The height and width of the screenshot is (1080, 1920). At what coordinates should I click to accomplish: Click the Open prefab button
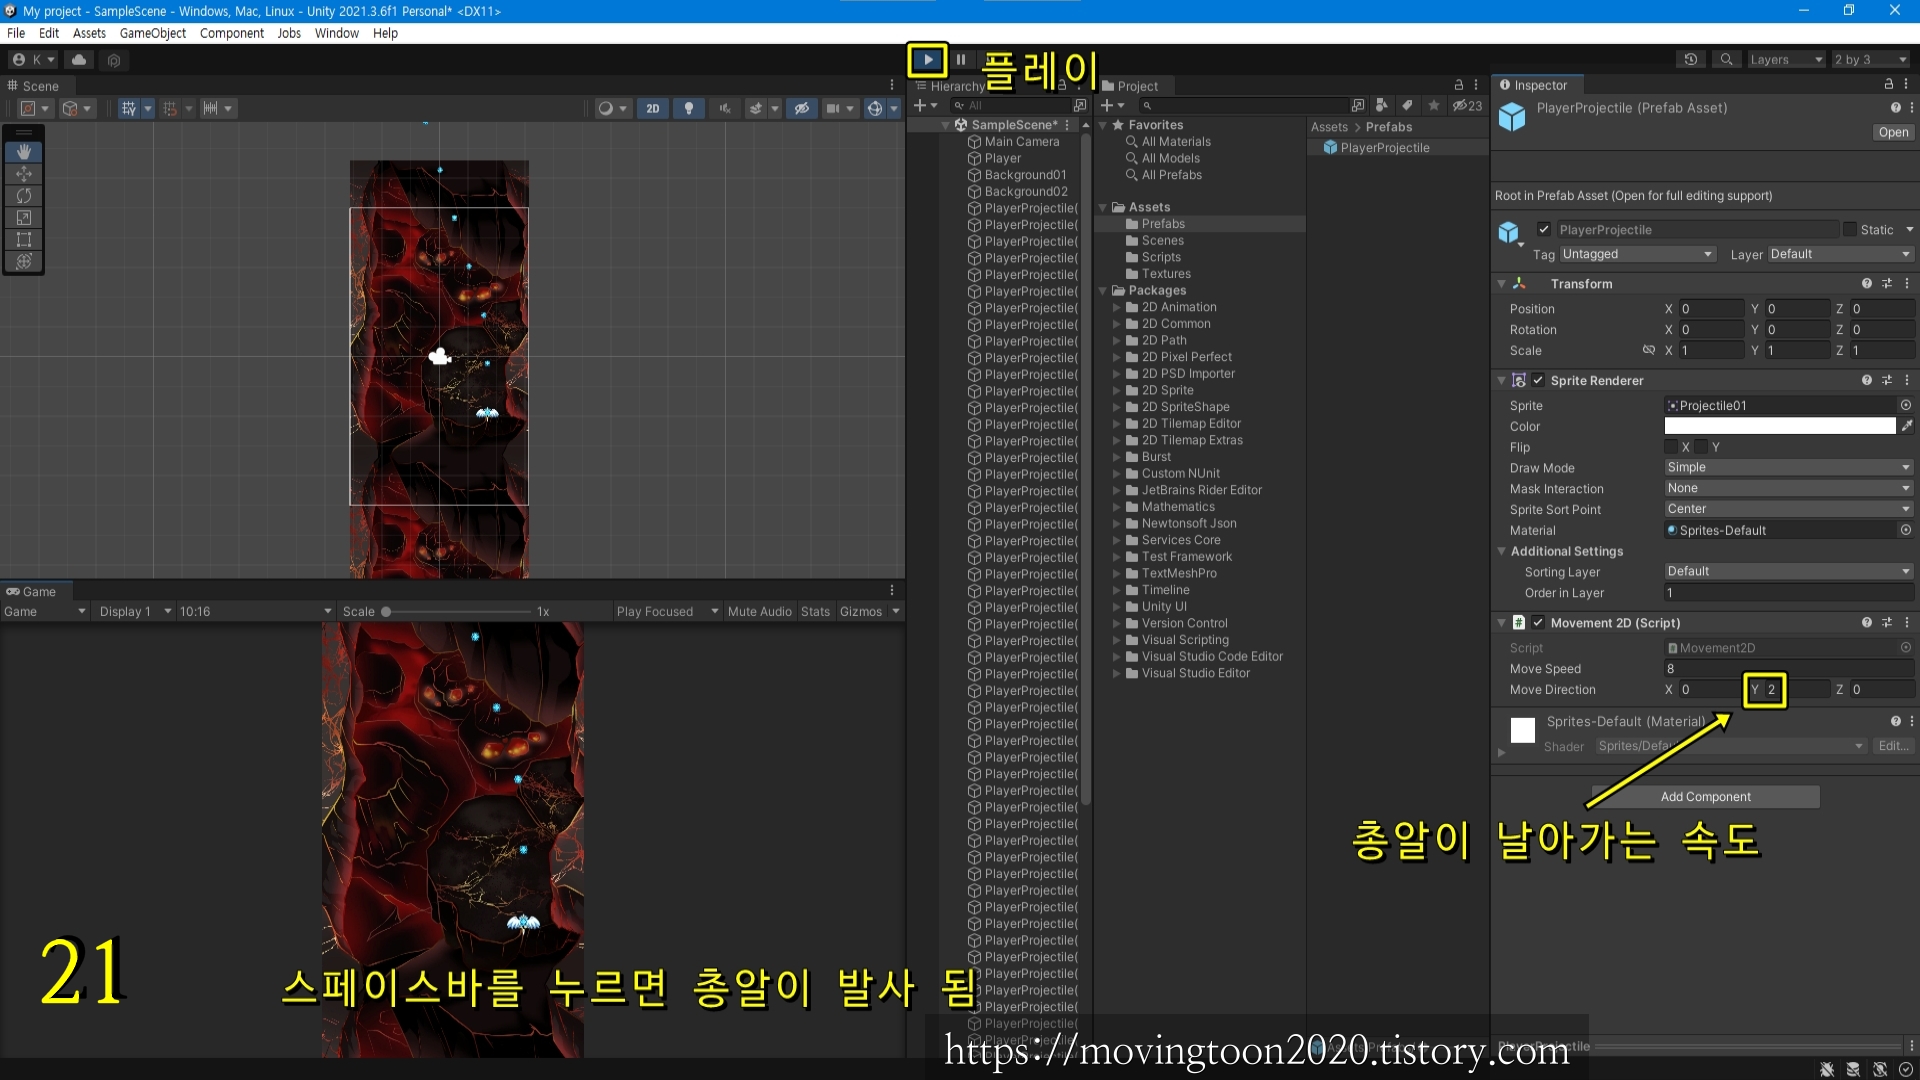1893,133
